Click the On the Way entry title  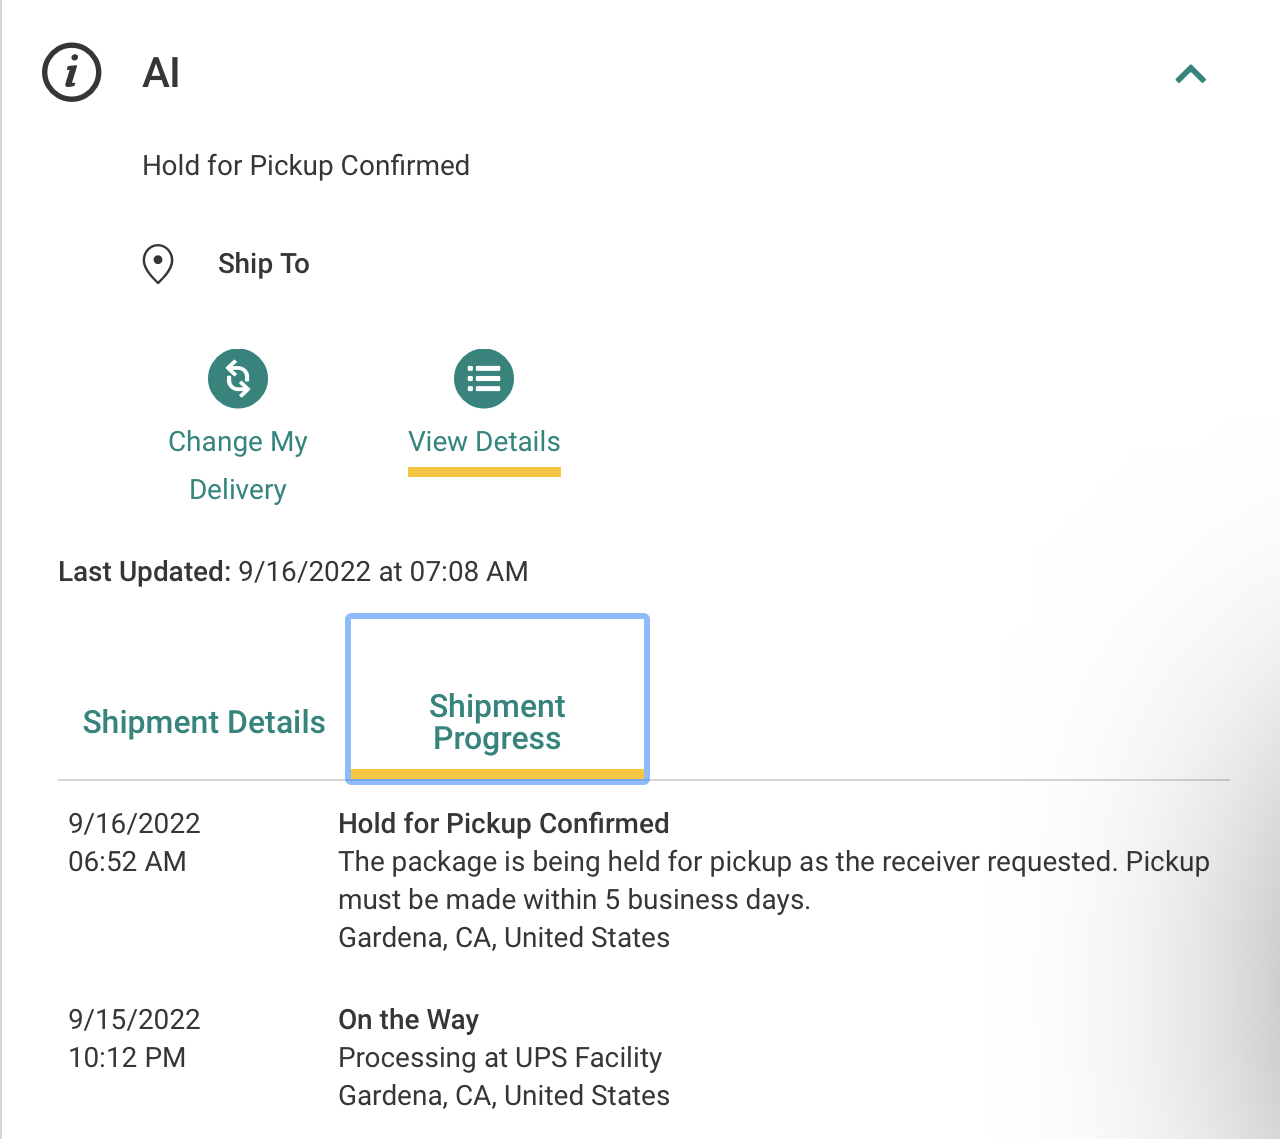pyautogui.click(x=408, y=1020)
